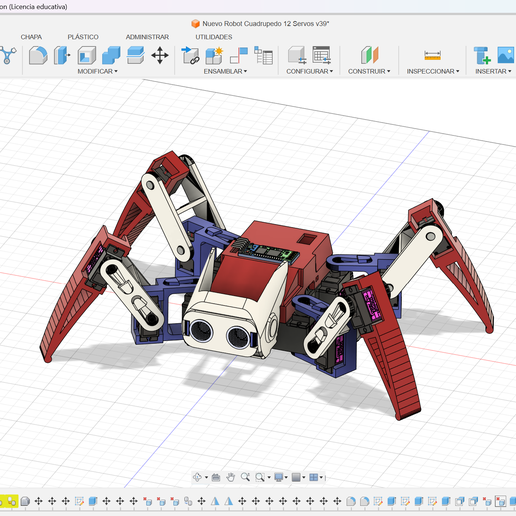Screen dimensions: 516x516
Task: Activate the Zoom magnifier tool
Action: [x=245, y=477]
